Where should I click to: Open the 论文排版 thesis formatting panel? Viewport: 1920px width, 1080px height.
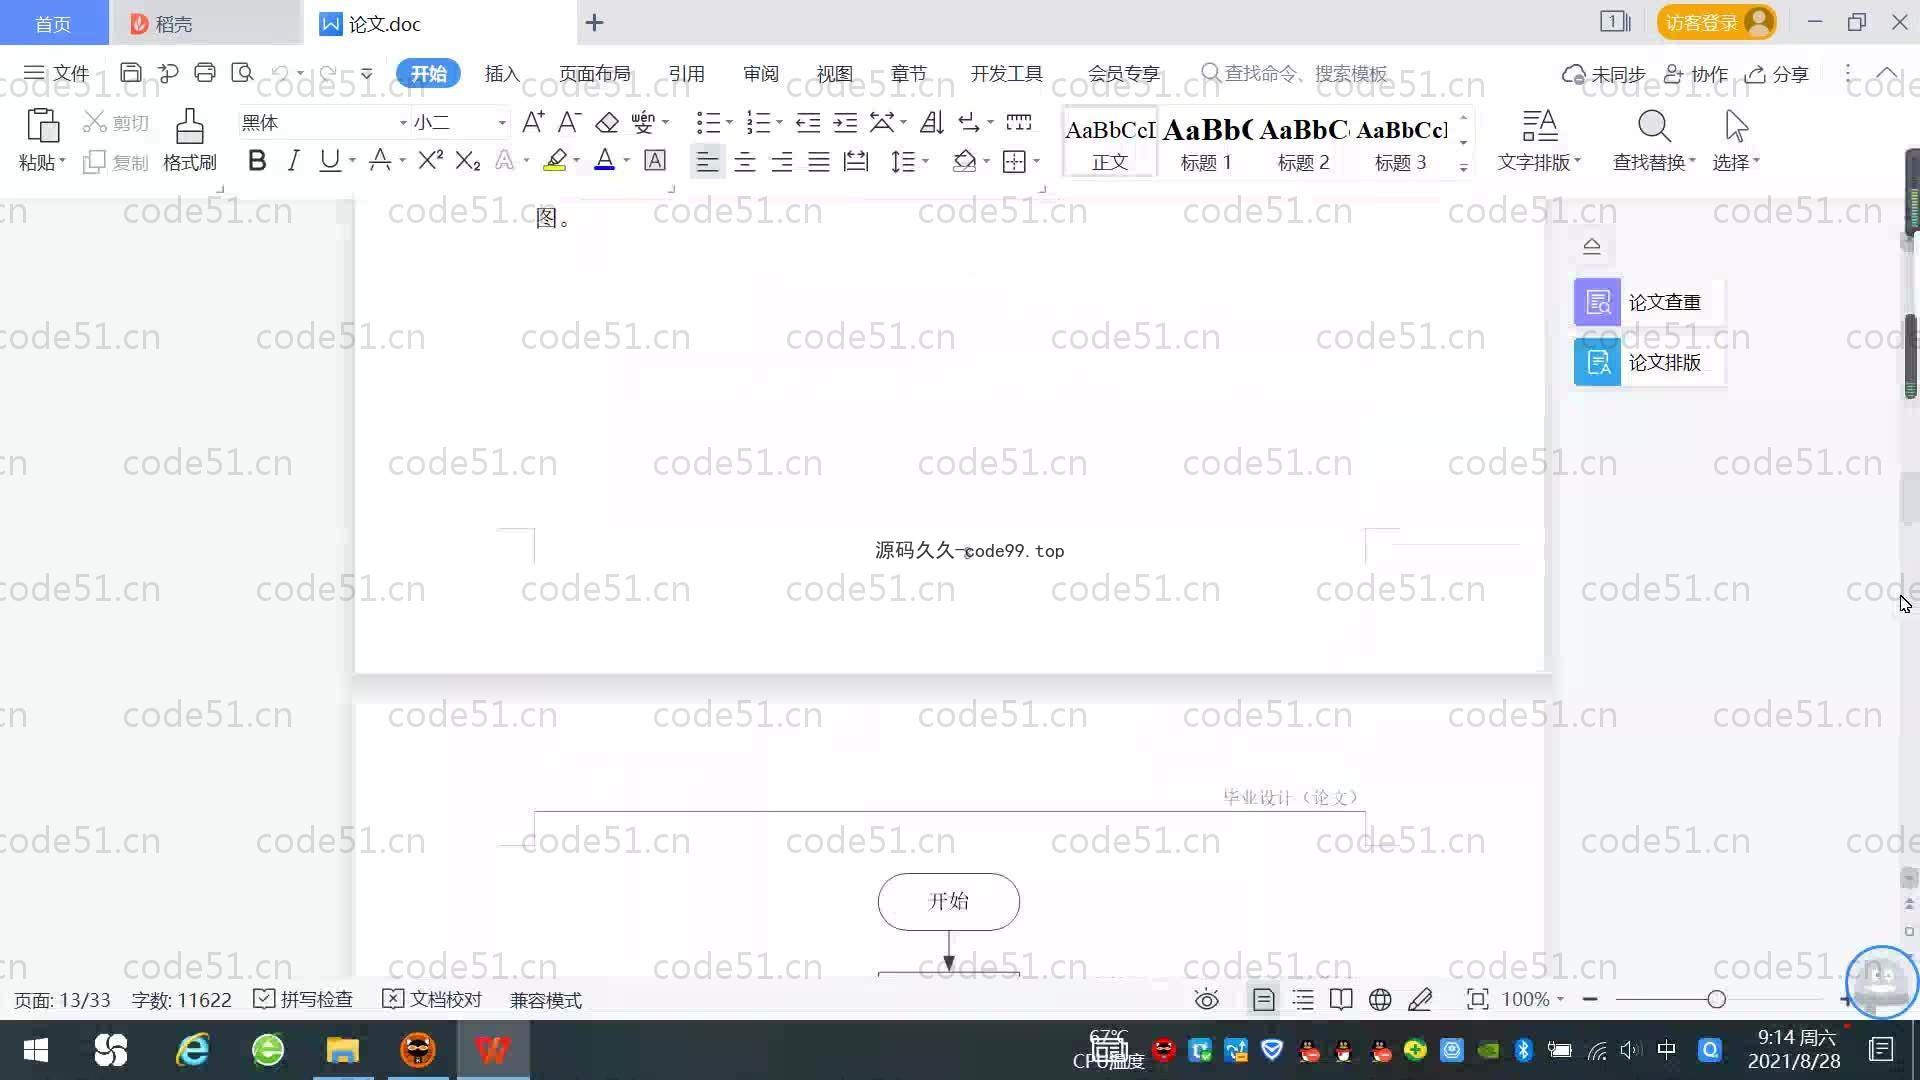1648,362
